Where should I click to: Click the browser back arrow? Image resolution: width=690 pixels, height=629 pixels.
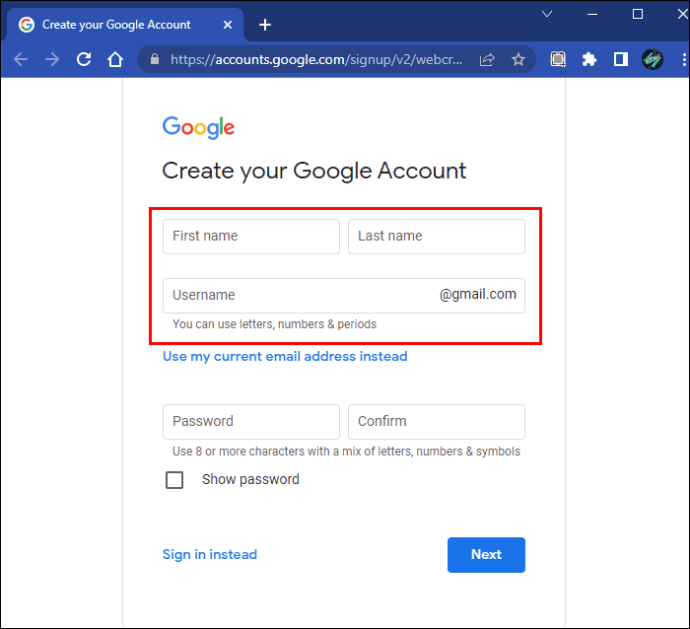pyautogui.click(x=20, y=60)
